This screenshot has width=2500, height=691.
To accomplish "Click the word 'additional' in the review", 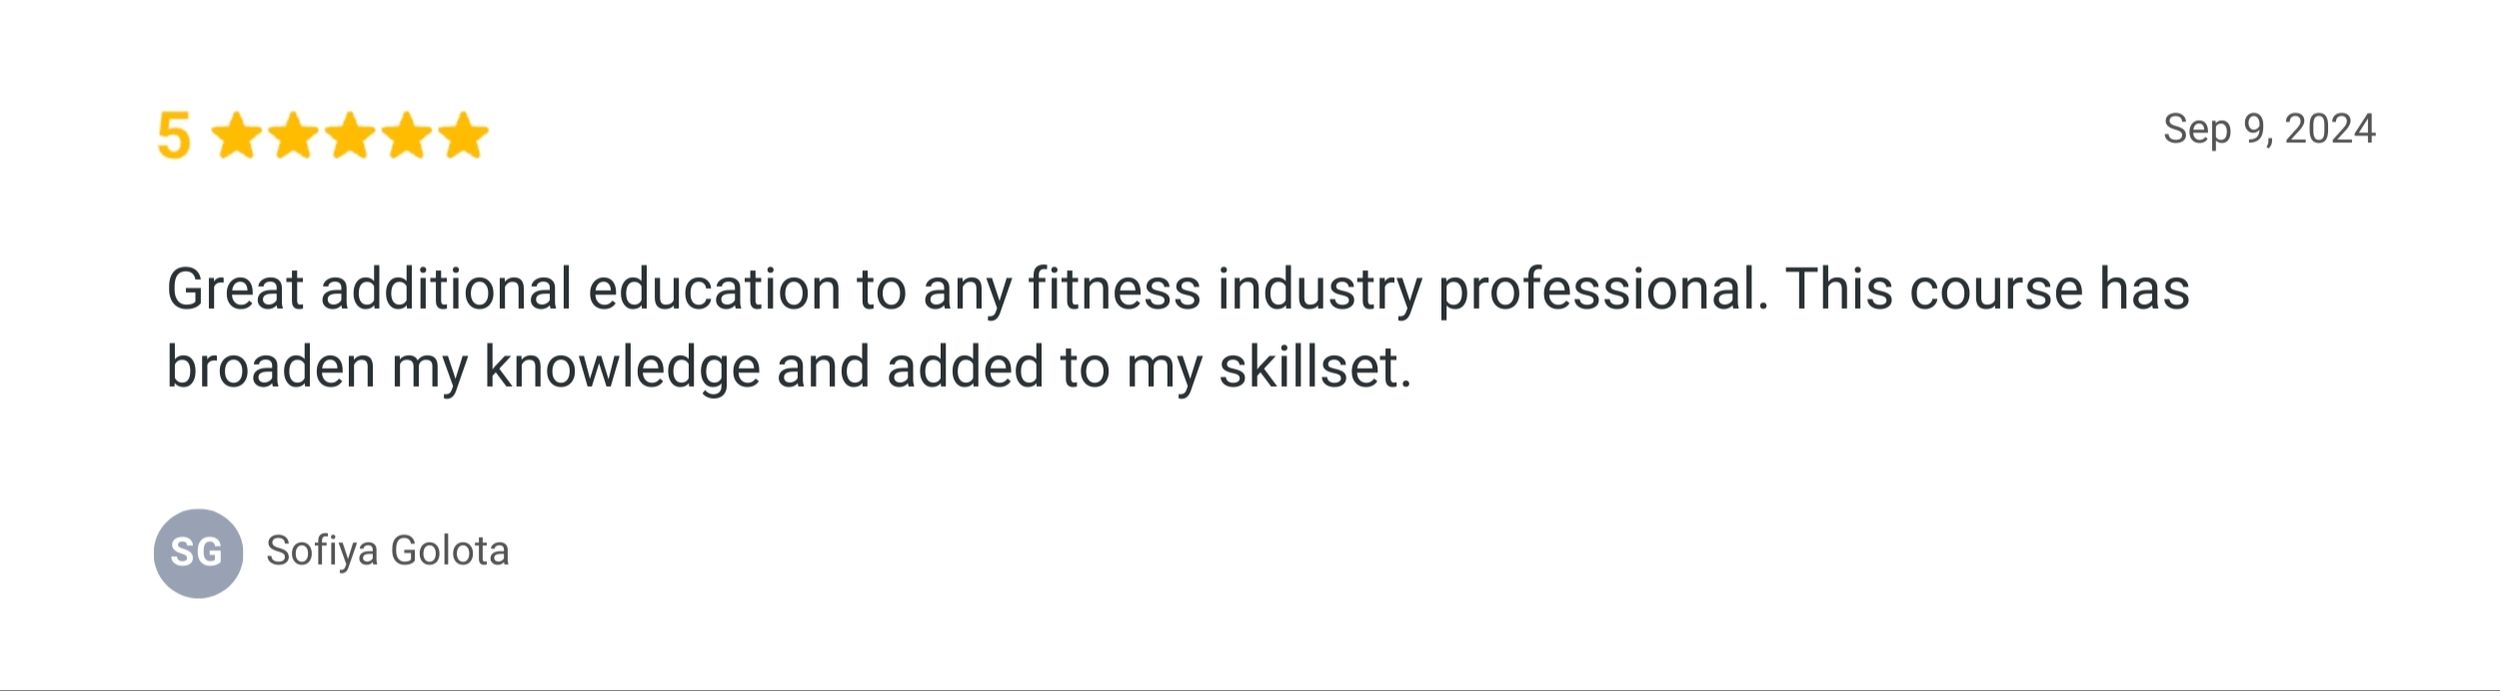I will tap(445, 290).
